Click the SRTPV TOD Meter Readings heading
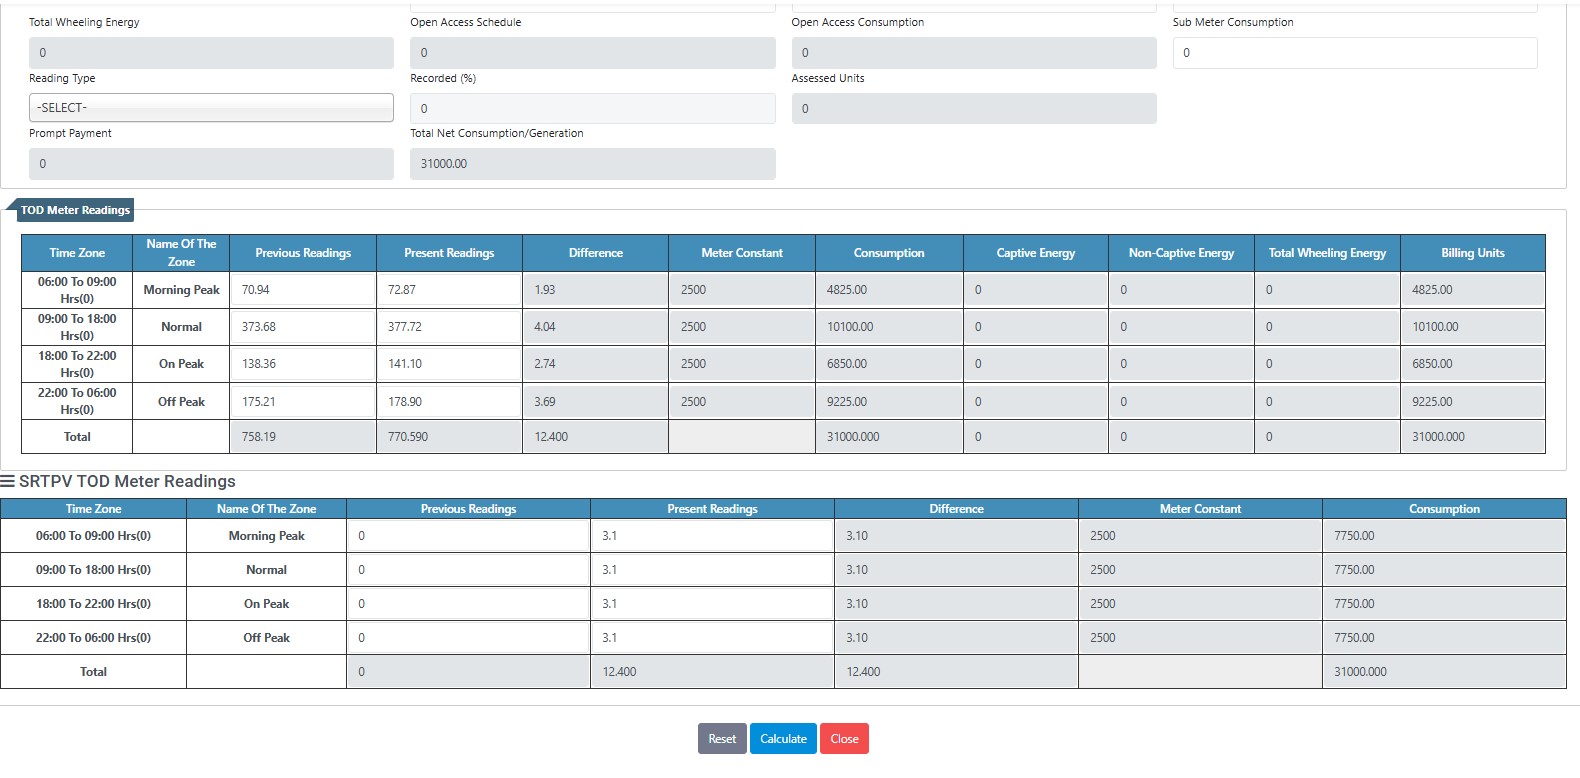1580x778 pixels. pos(127,482)
